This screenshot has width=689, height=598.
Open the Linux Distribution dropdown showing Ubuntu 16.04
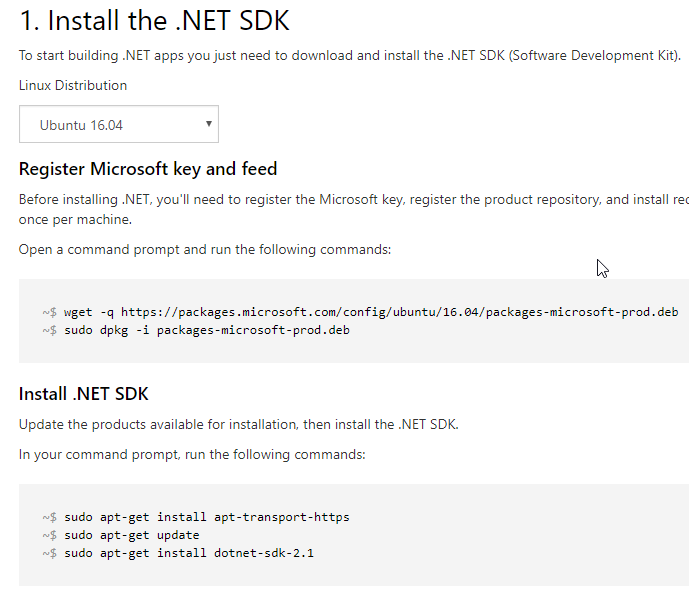(118, 125)
